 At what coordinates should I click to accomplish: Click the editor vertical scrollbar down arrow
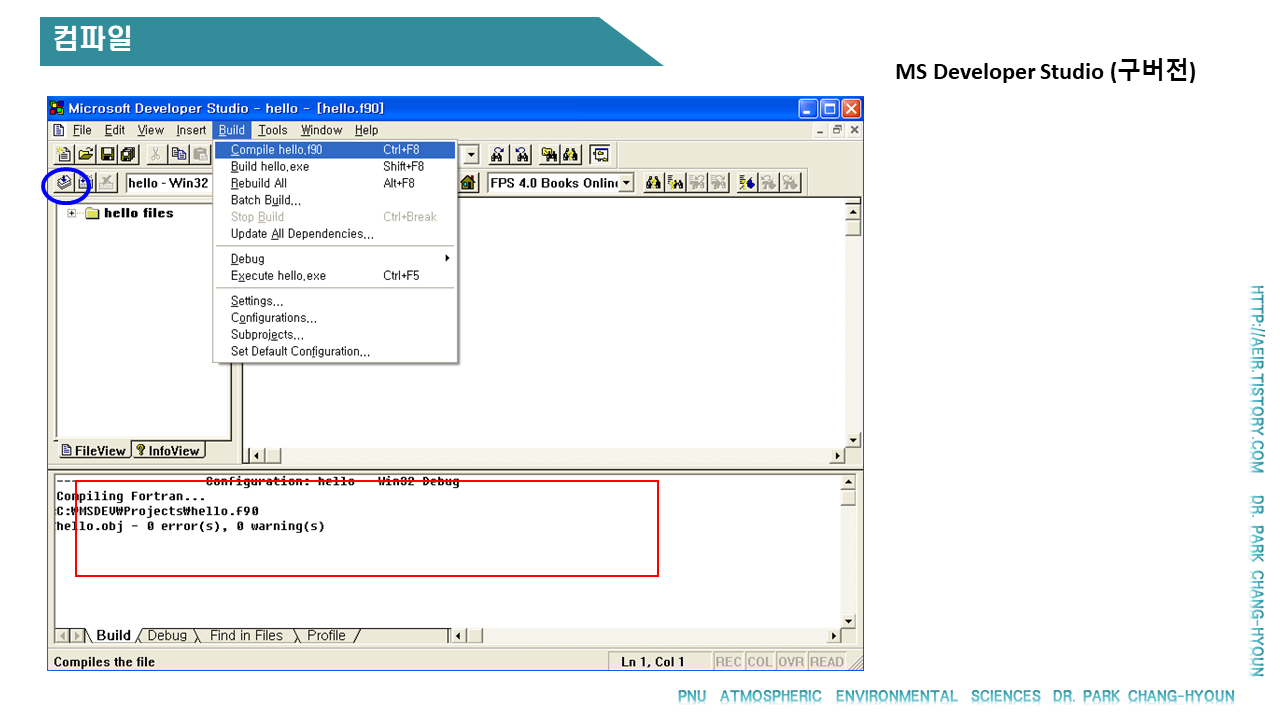[x=853, y=440]
